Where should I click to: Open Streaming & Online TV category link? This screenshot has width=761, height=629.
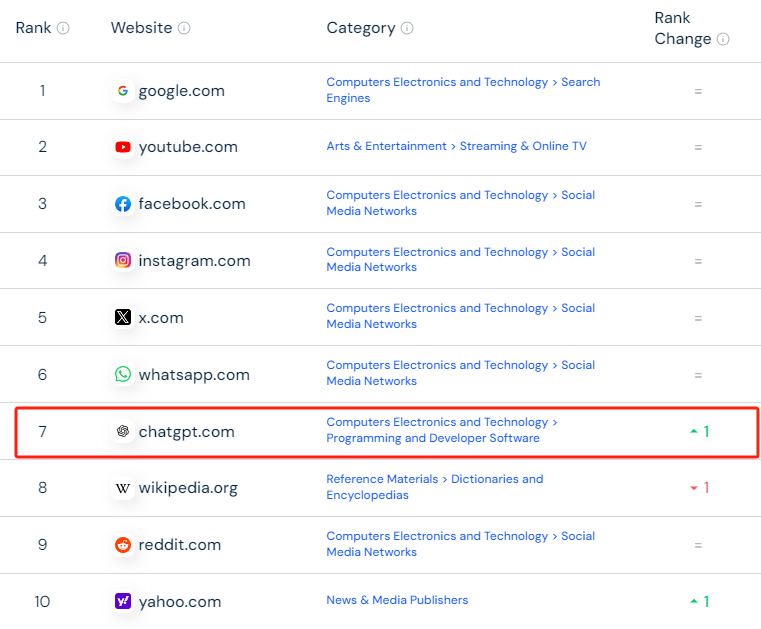(523, 146)
